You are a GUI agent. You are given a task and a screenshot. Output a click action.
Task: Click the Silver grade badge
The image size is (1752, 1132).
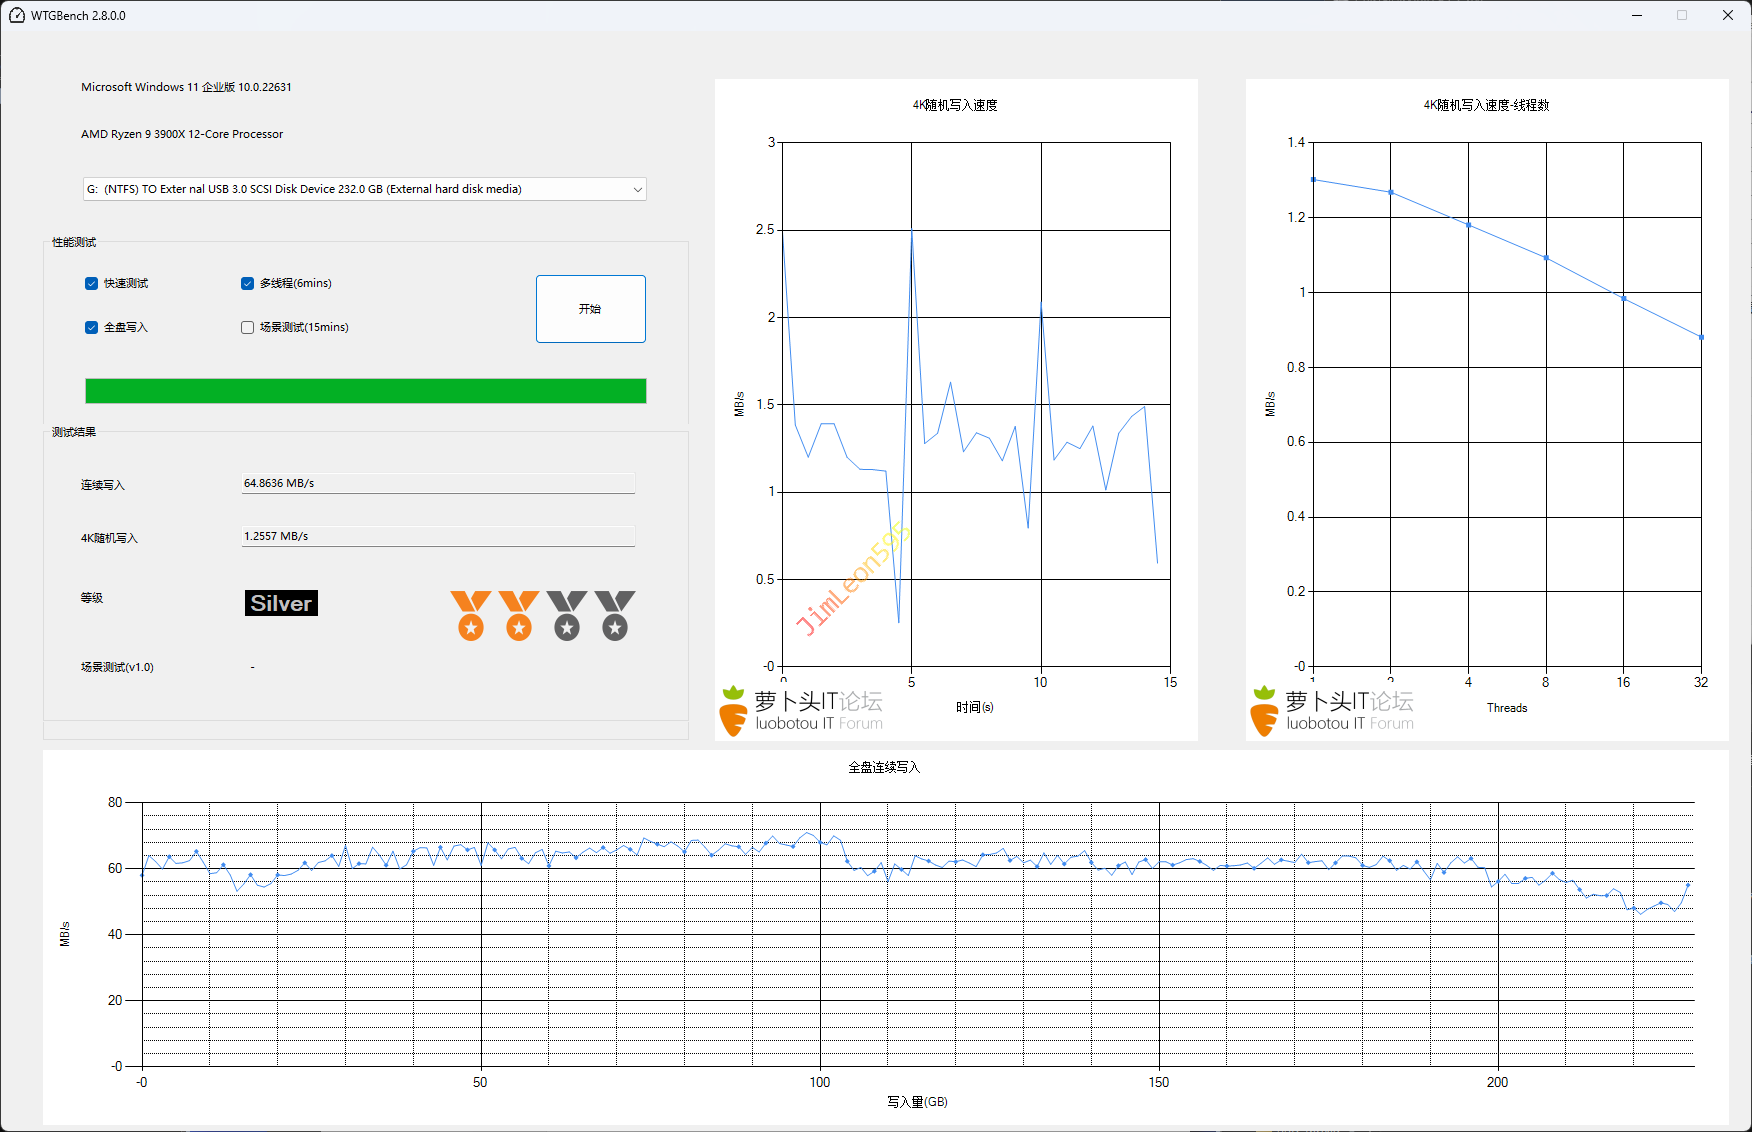pyautogui.click(x=281, y=603)
